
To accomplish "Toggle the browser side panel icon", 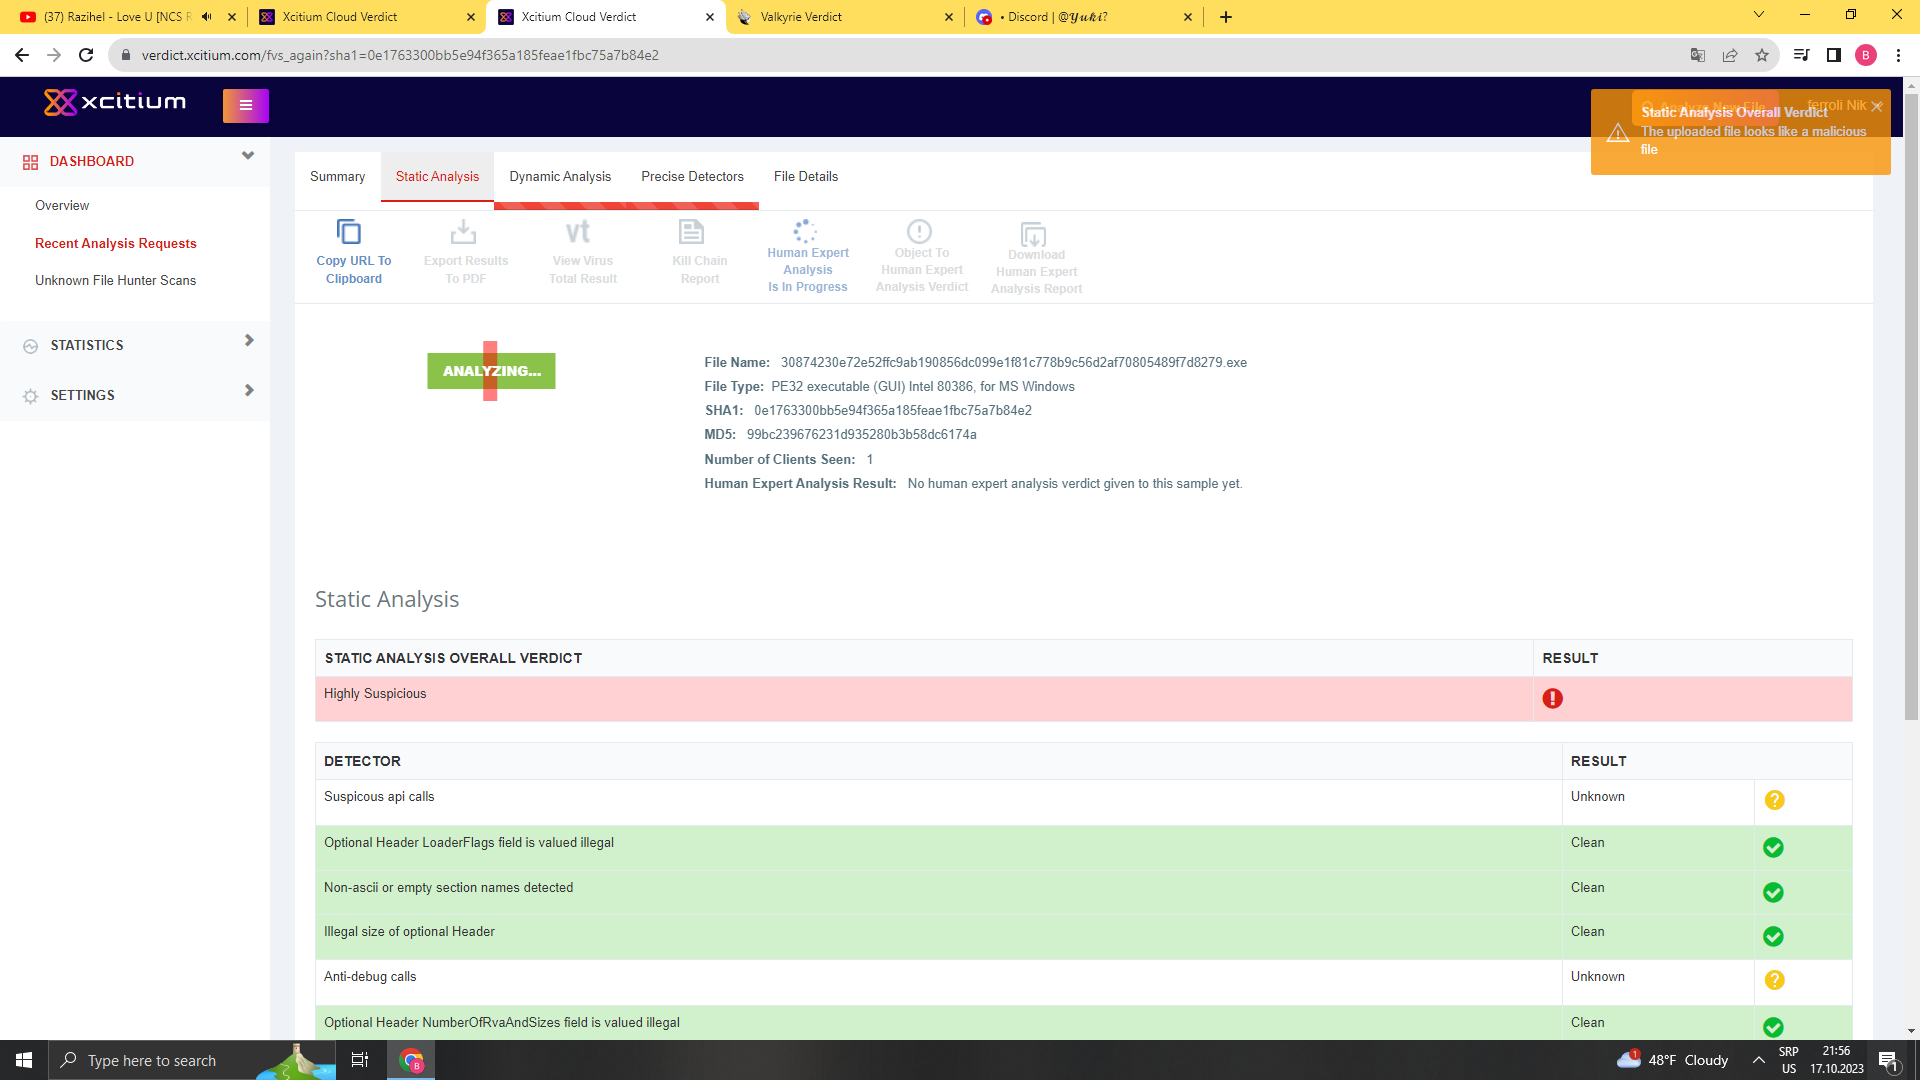I will click(x=1834, y=55).
